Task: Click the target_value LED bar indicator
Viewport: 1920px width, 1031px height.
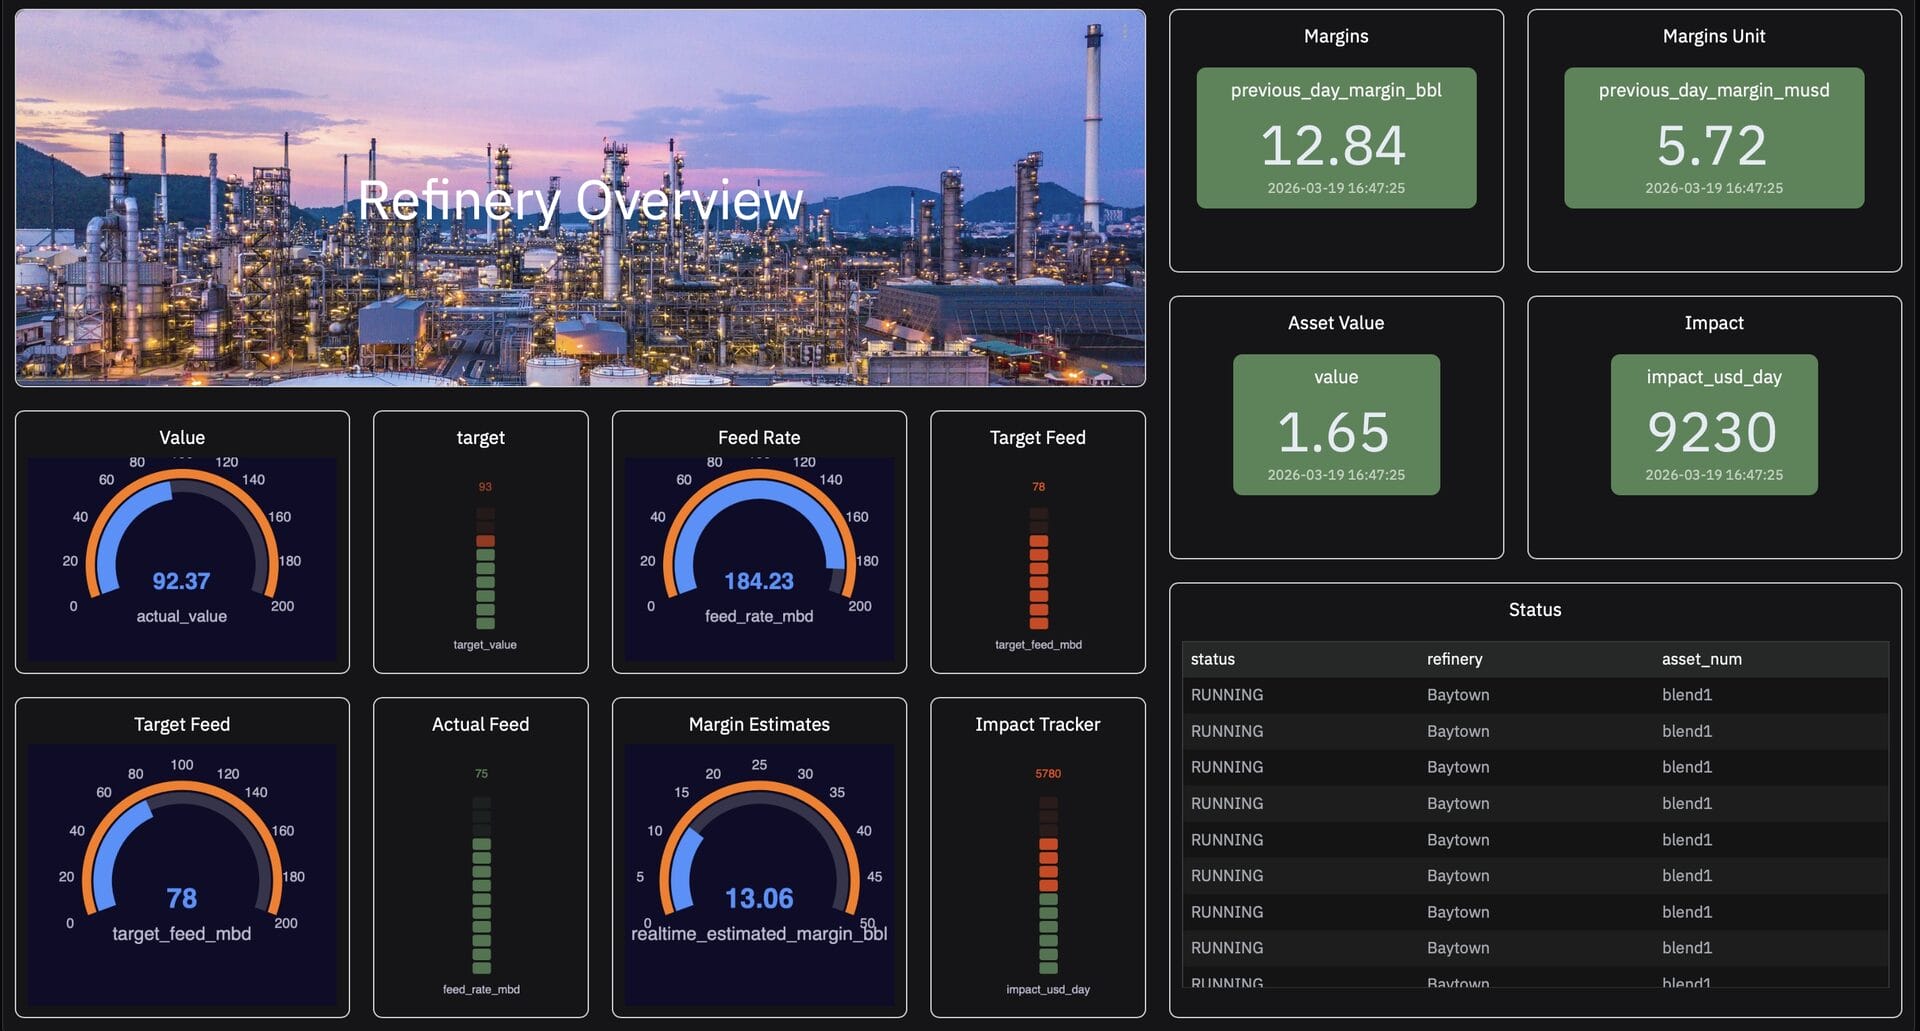Action: coord(485,568)
